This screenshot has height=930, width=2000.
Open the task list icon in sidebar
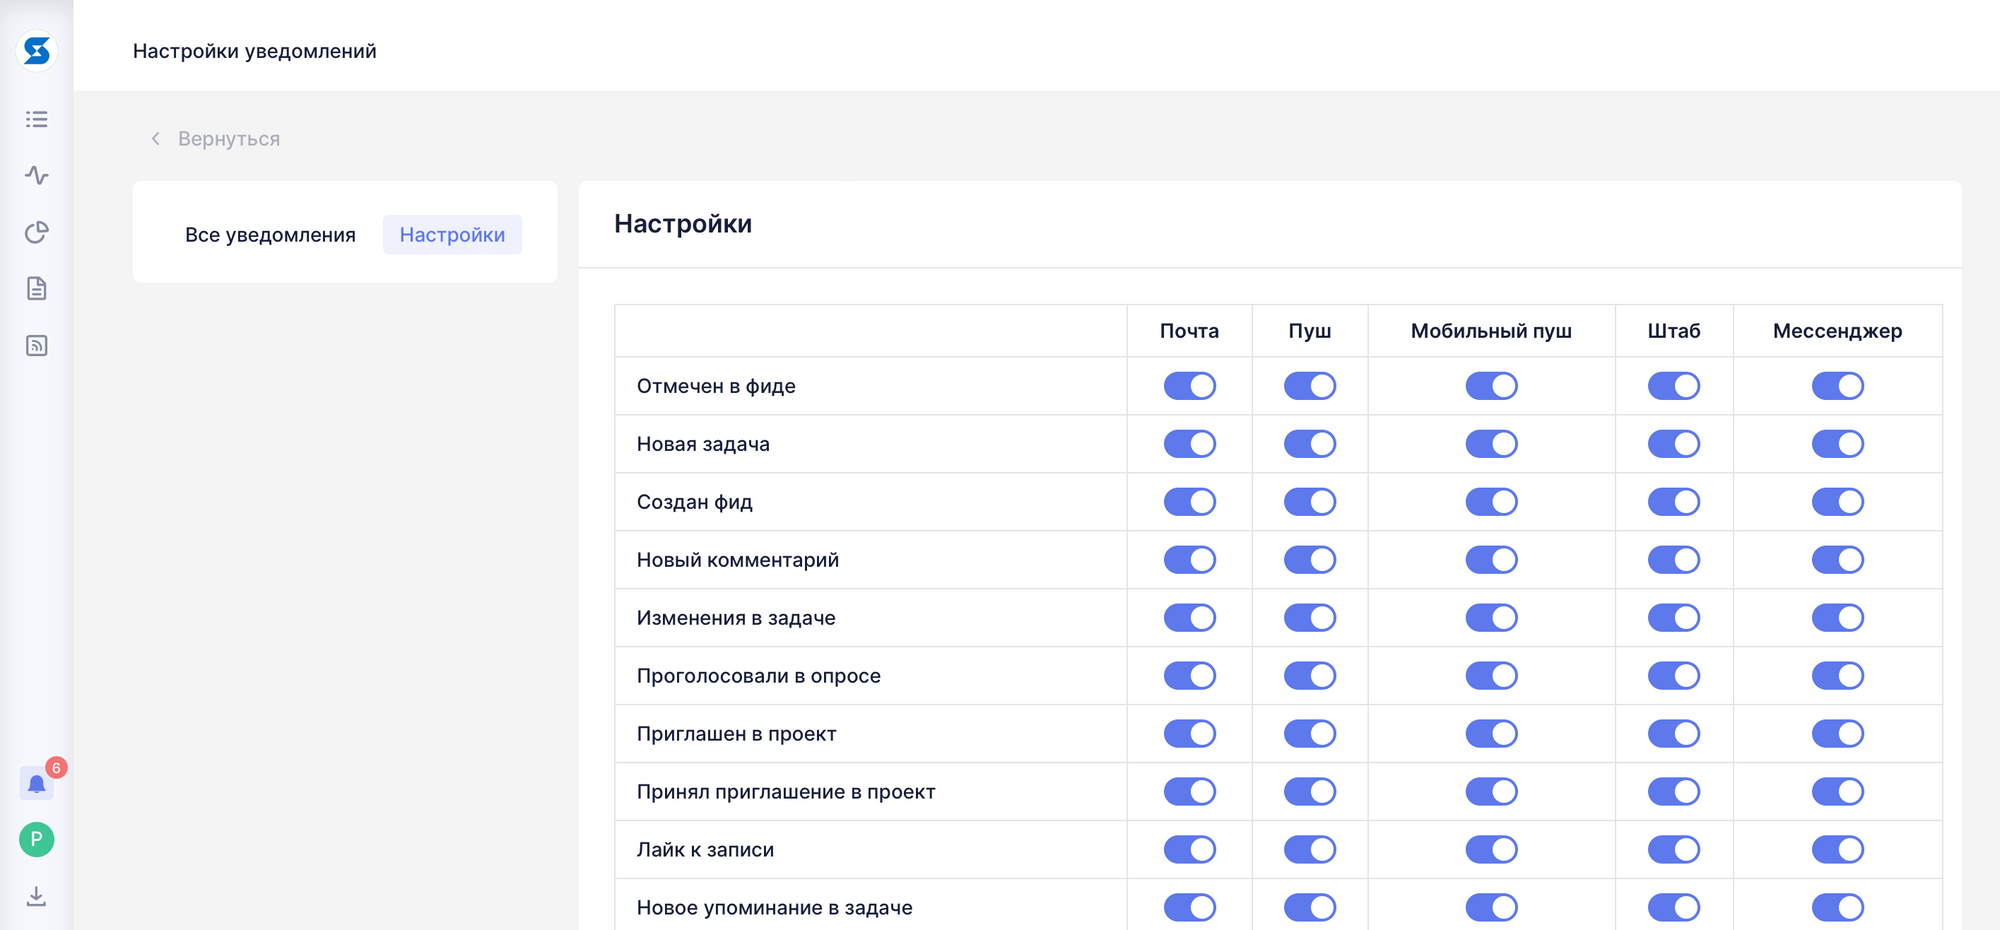37,119
